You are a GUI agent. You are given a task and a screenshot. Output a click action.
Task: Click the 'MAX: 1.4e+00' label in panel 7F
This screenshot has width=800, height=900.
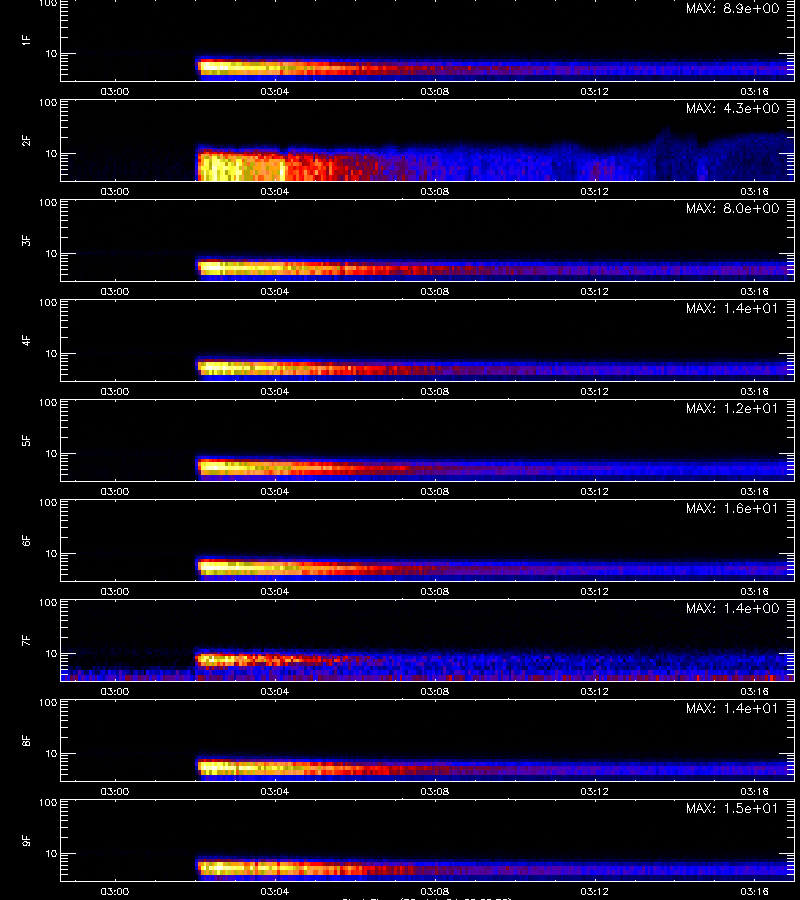click(732, 608)
